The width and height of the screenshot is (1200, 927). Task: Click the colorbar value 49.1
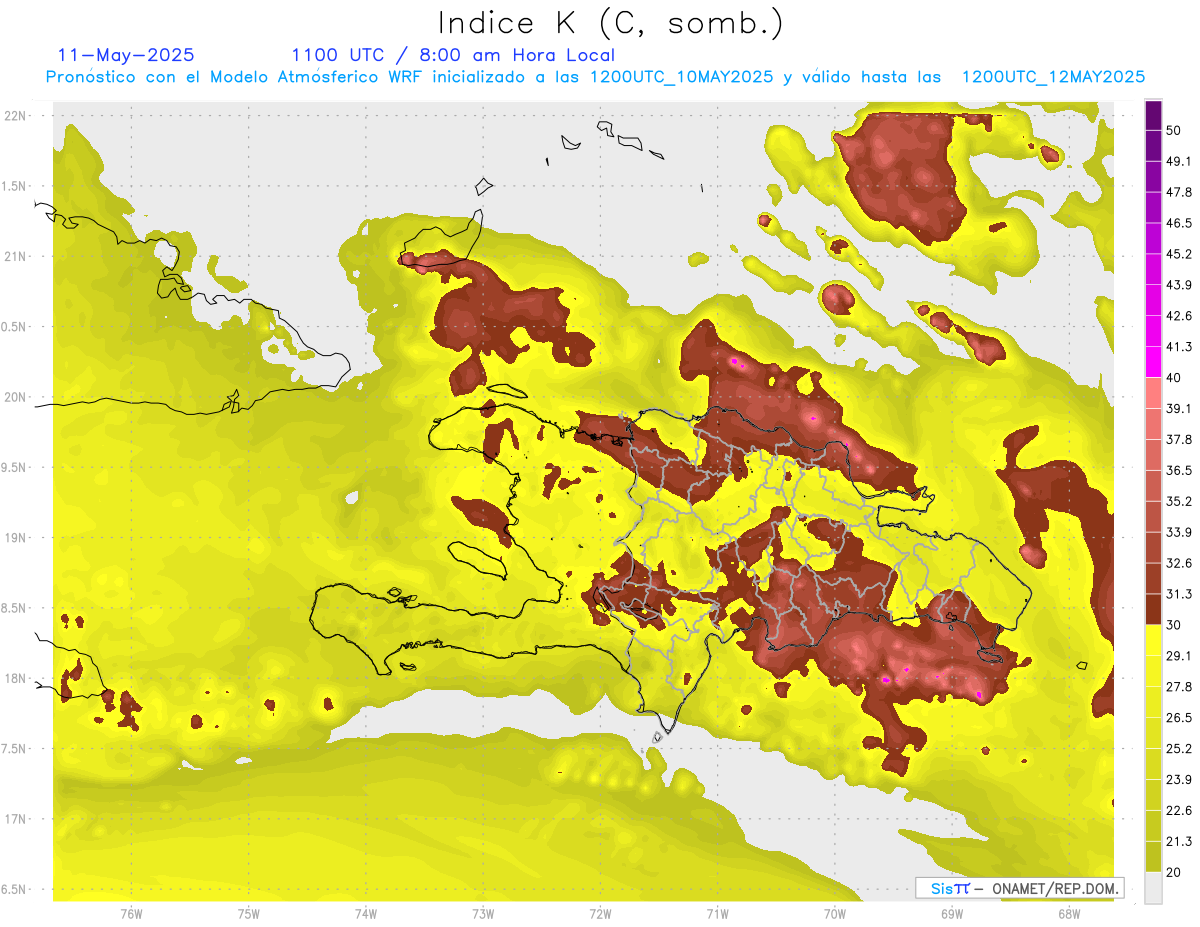tap(1178, 161)
